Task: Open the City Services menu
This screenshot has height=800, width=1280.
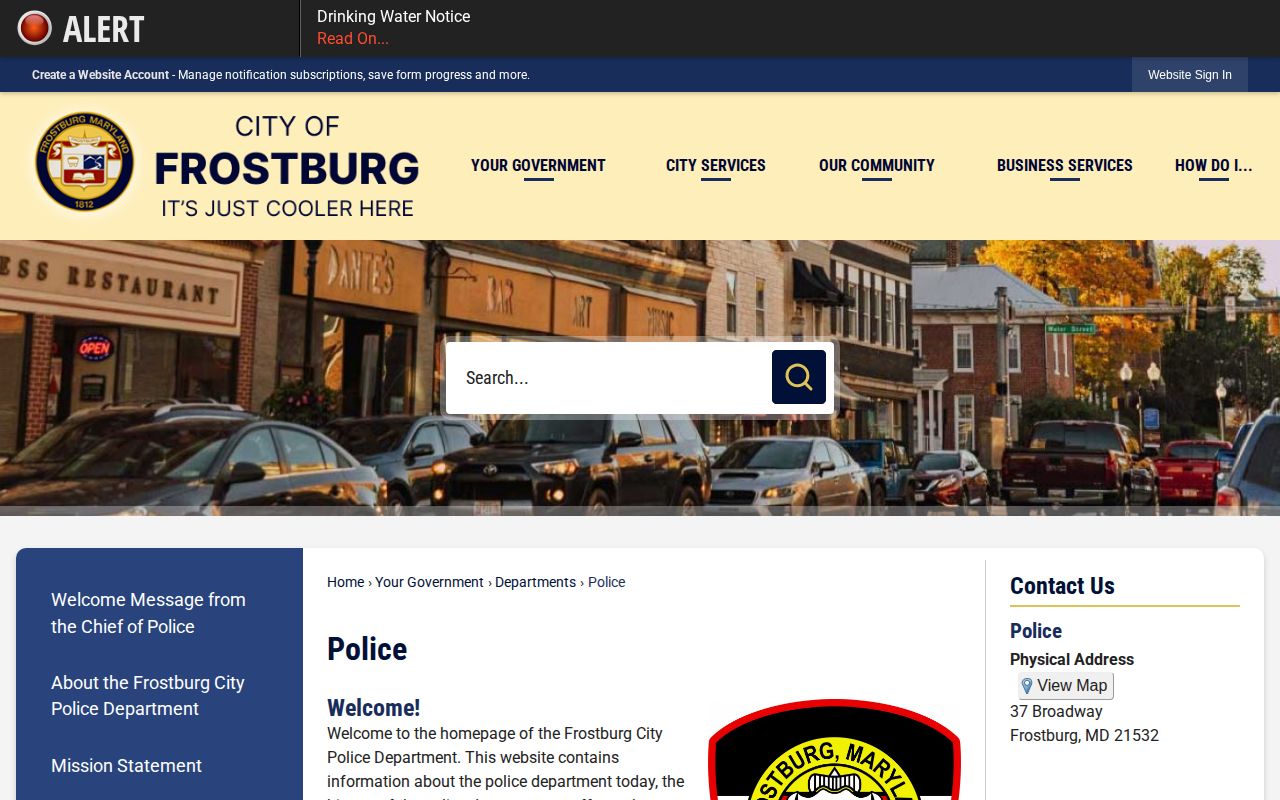Action: (716, 166)
